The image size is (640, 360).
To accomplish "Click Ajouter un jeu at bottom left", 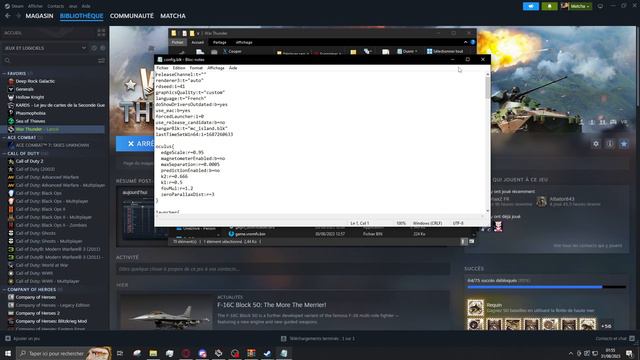I will [x=22, y=338].
